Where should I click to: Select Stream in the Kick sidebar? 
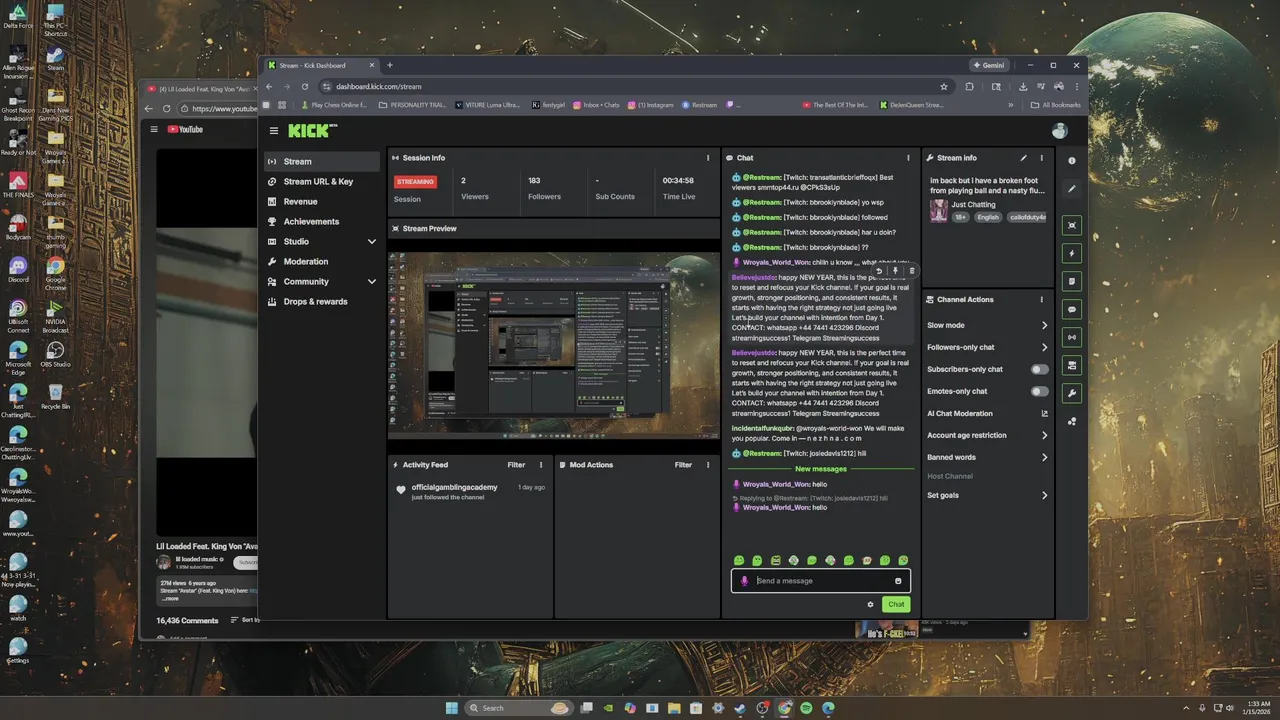click(x=322, y=161)
